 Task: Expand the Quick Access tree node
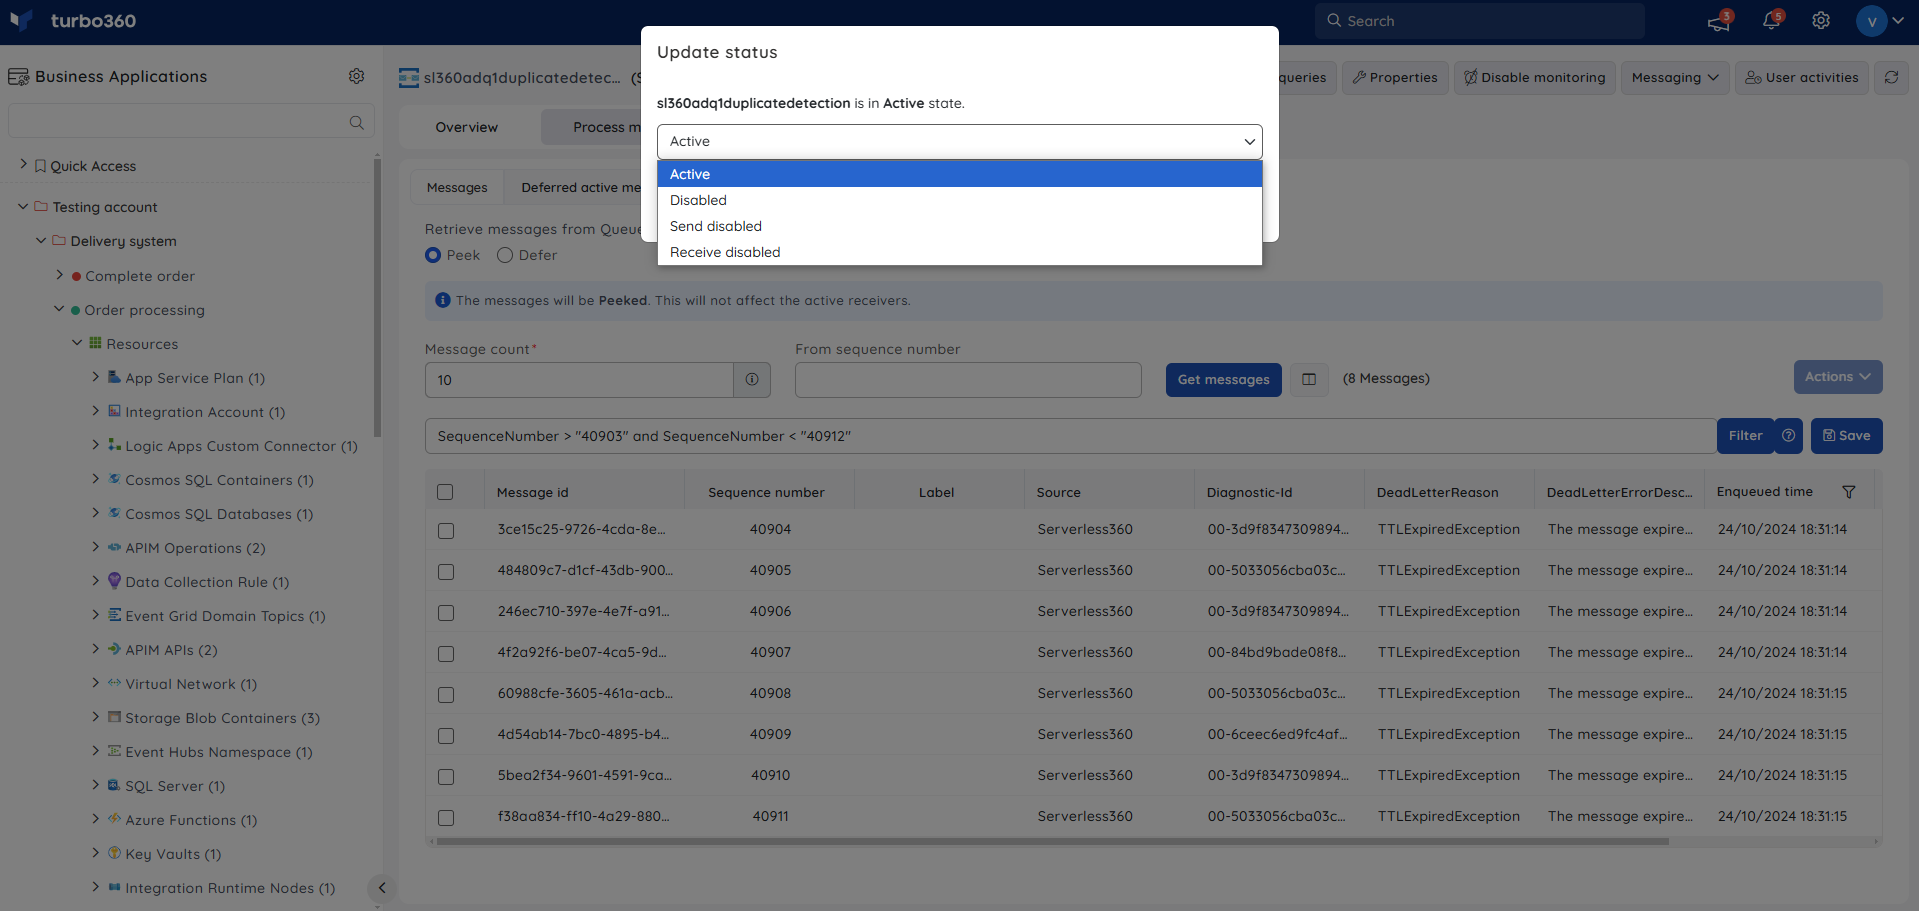tap(23, 164)
